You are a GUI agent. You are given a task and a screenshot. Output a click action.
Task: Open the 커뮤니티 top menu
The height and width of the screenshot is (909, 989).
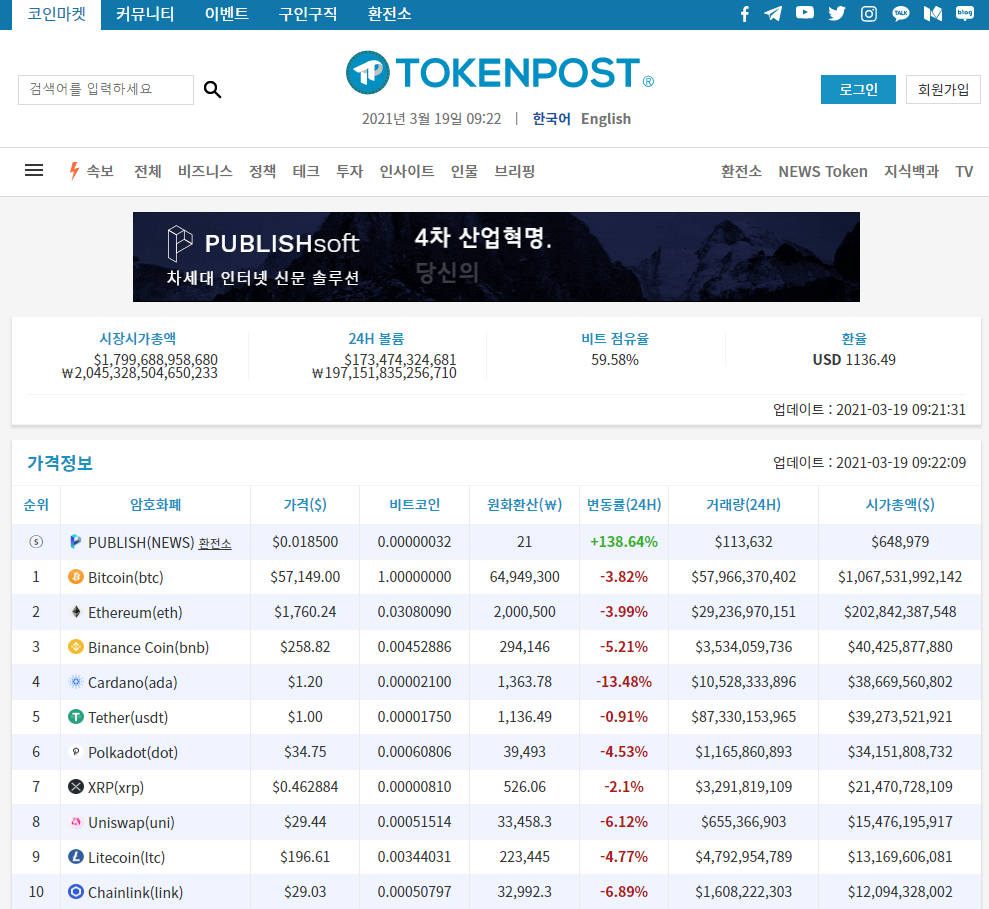tap(145, 14)
